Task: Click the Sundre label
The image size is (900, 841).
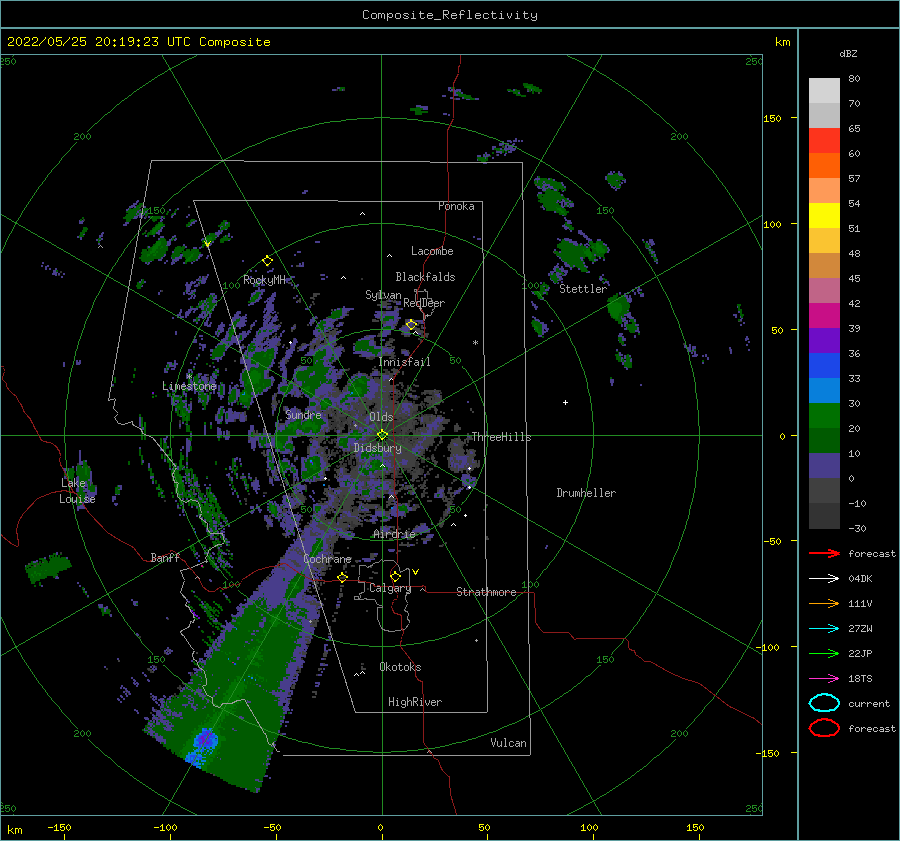Action: pyautogui.click(x=304, y=415)
